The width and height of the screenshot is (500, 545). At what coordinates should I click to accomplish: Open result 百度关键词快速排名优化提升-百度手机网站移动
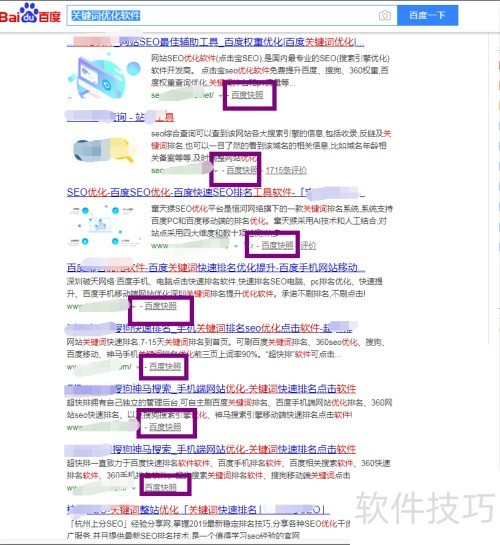pyautogui.click(x=215, y=268)
